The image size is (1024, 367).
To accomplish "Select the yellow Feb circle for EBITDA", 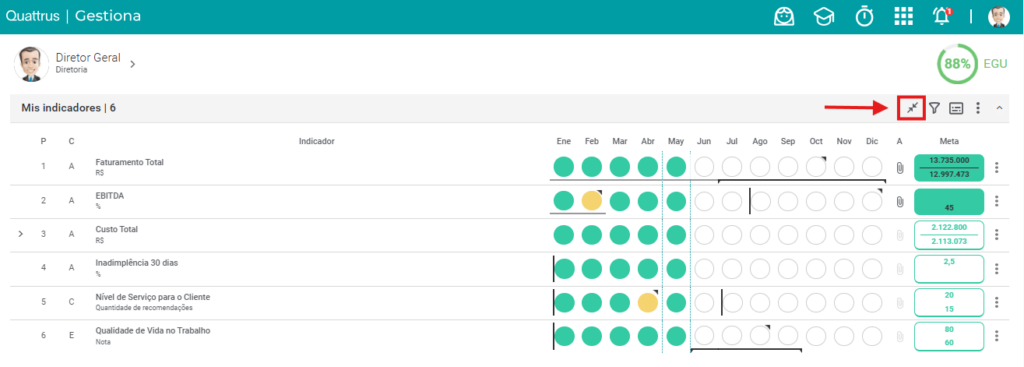I will [592, 200].
